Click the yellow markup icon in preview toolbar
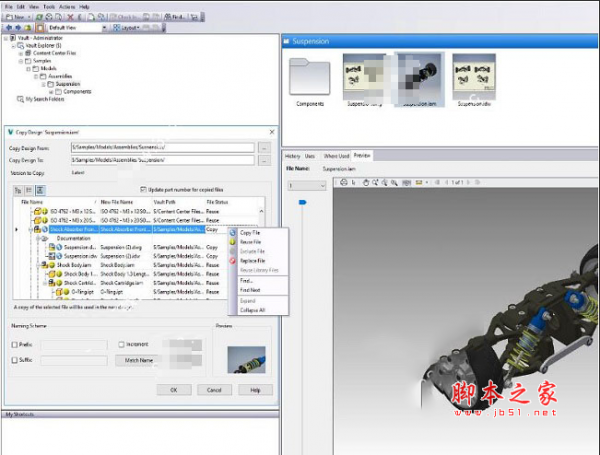Screen dimensions: 600x455 [x=419, y=183]
